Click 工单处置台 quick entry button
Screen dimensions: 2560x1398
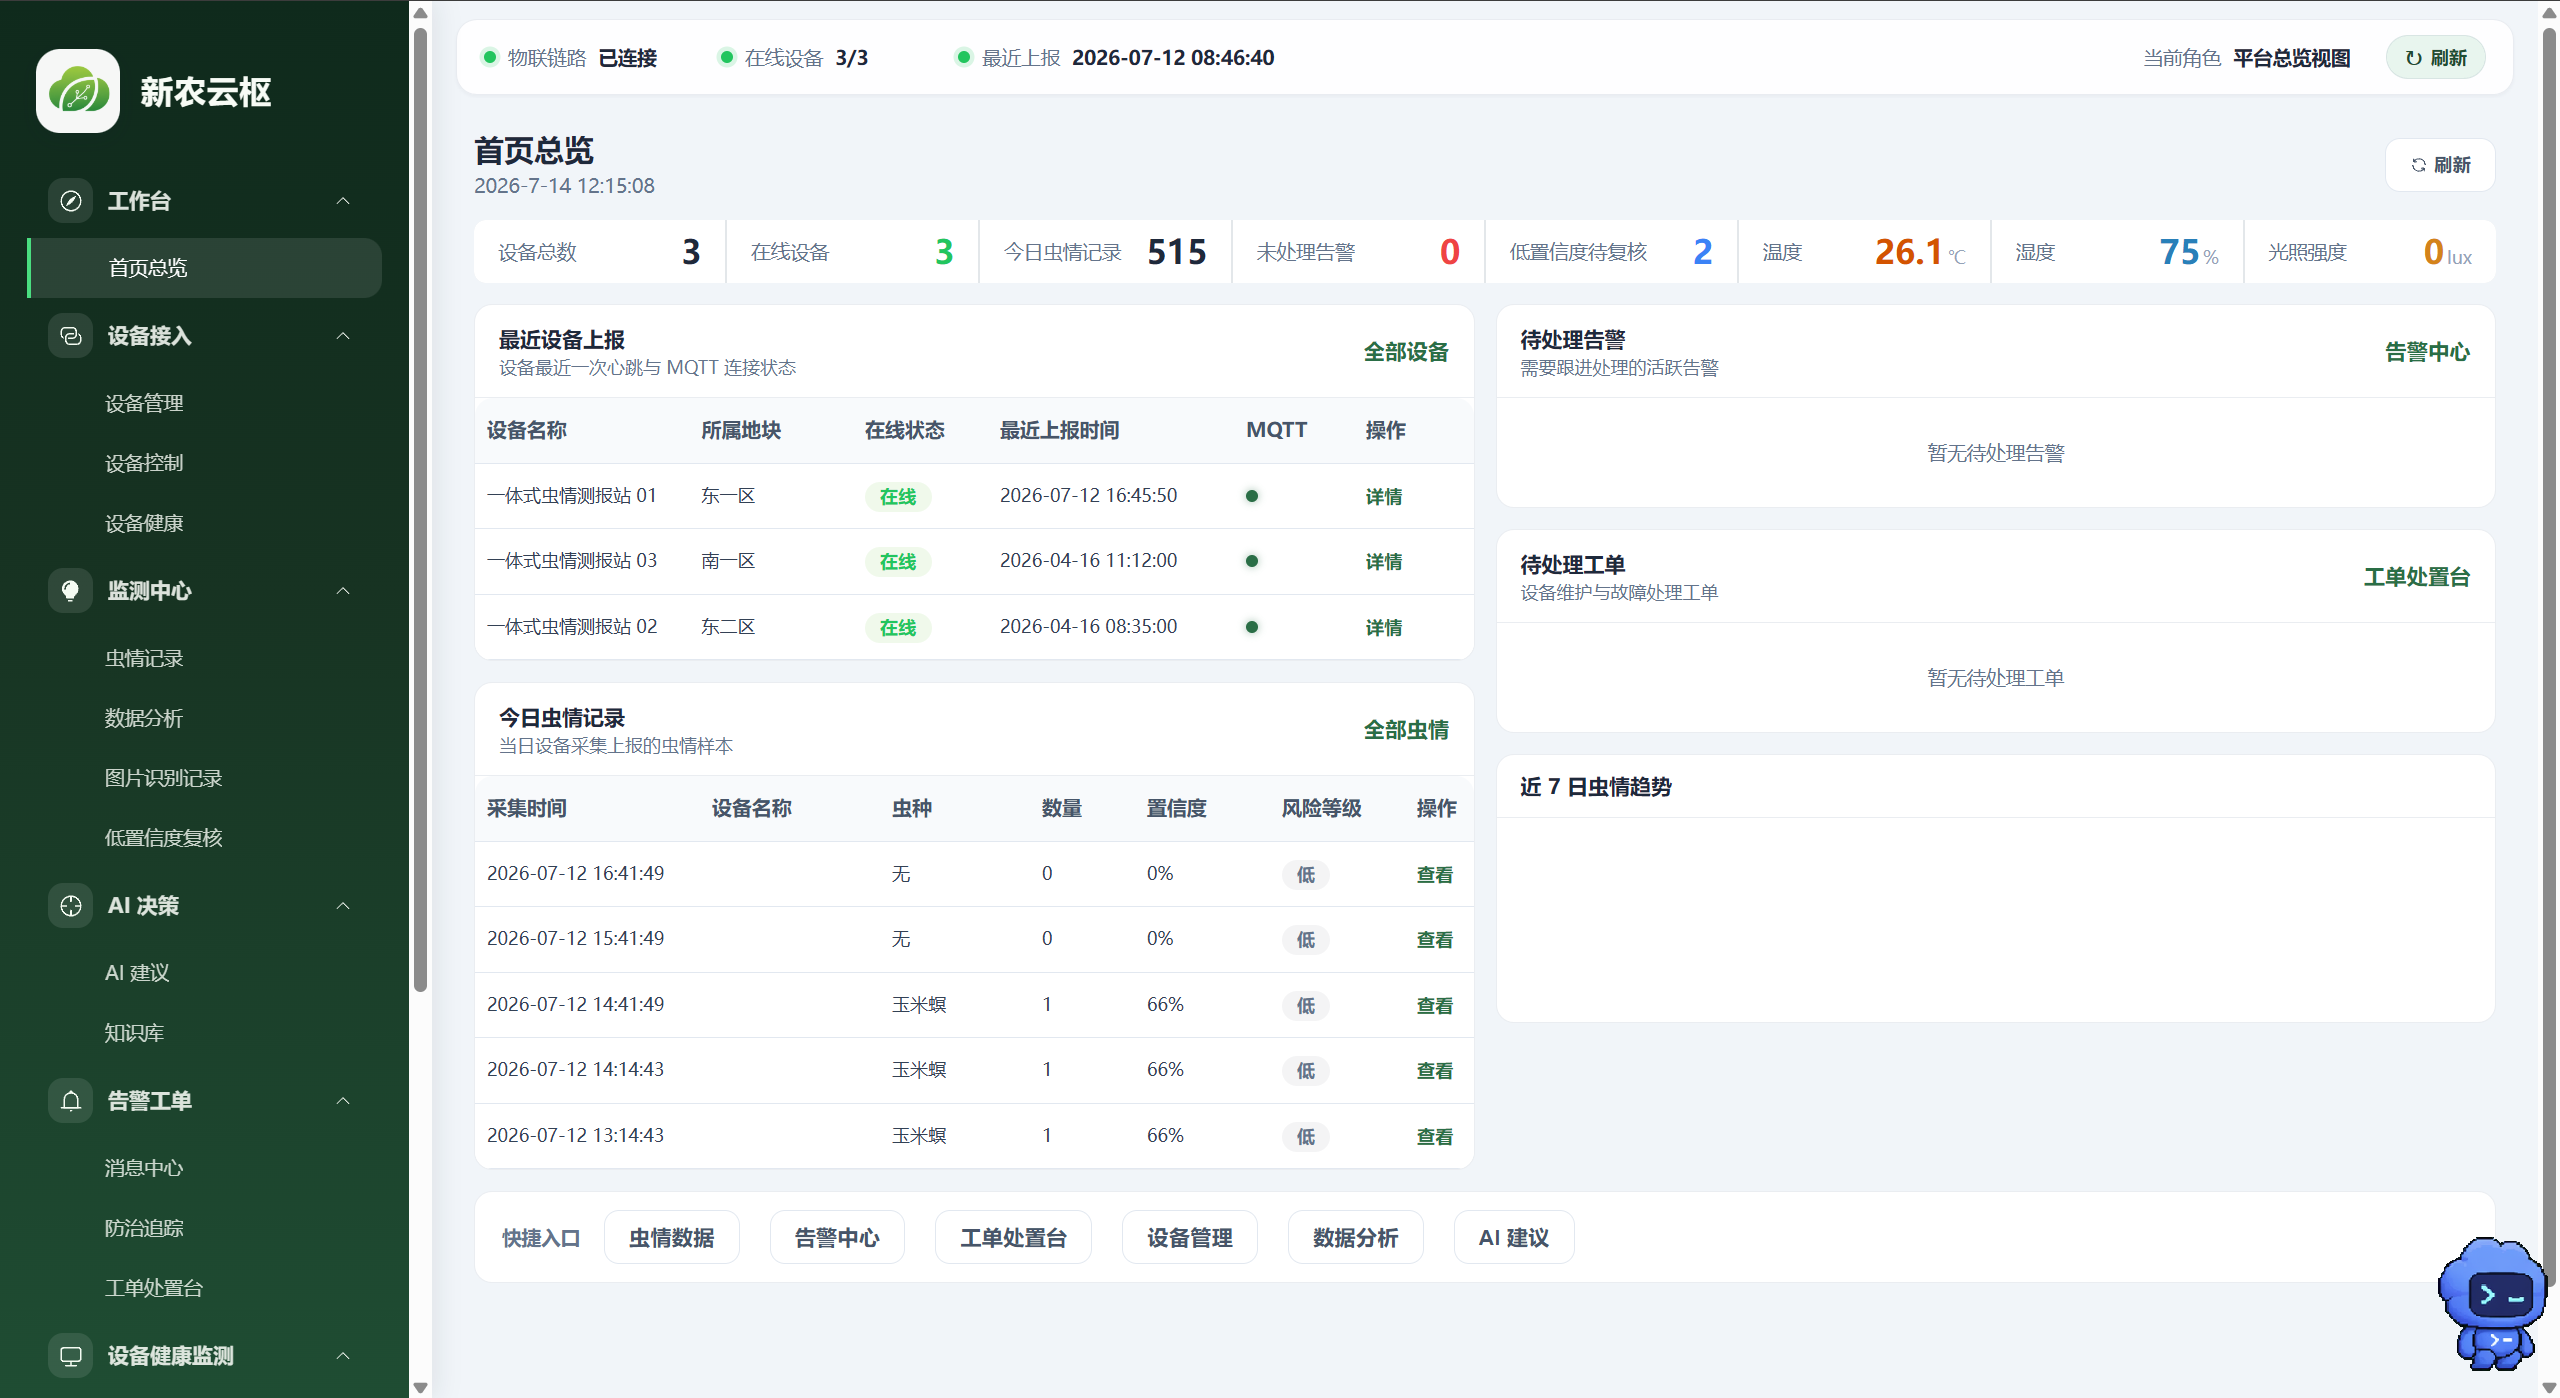[1013, 1238]
